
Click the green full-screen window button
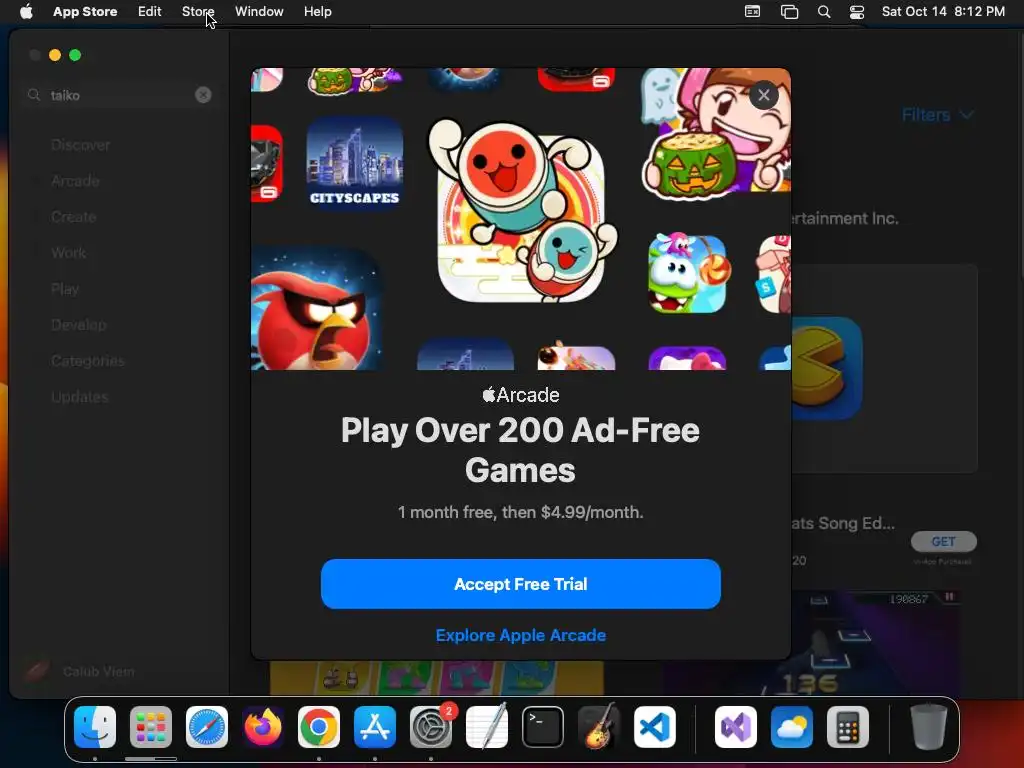click(75, 56)
